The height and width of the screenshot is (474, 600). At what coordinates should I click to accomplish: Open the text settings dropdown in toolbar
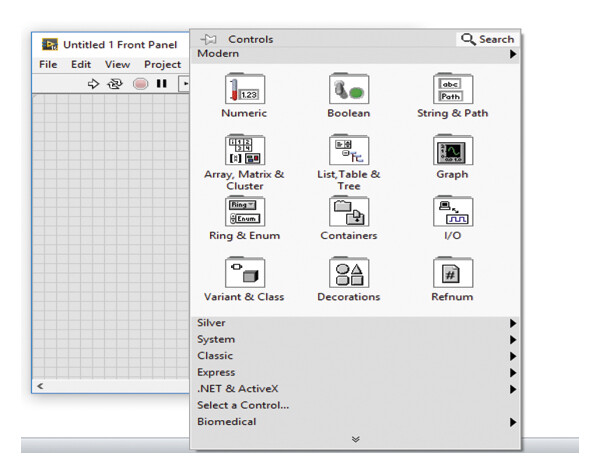click(184, 83)
